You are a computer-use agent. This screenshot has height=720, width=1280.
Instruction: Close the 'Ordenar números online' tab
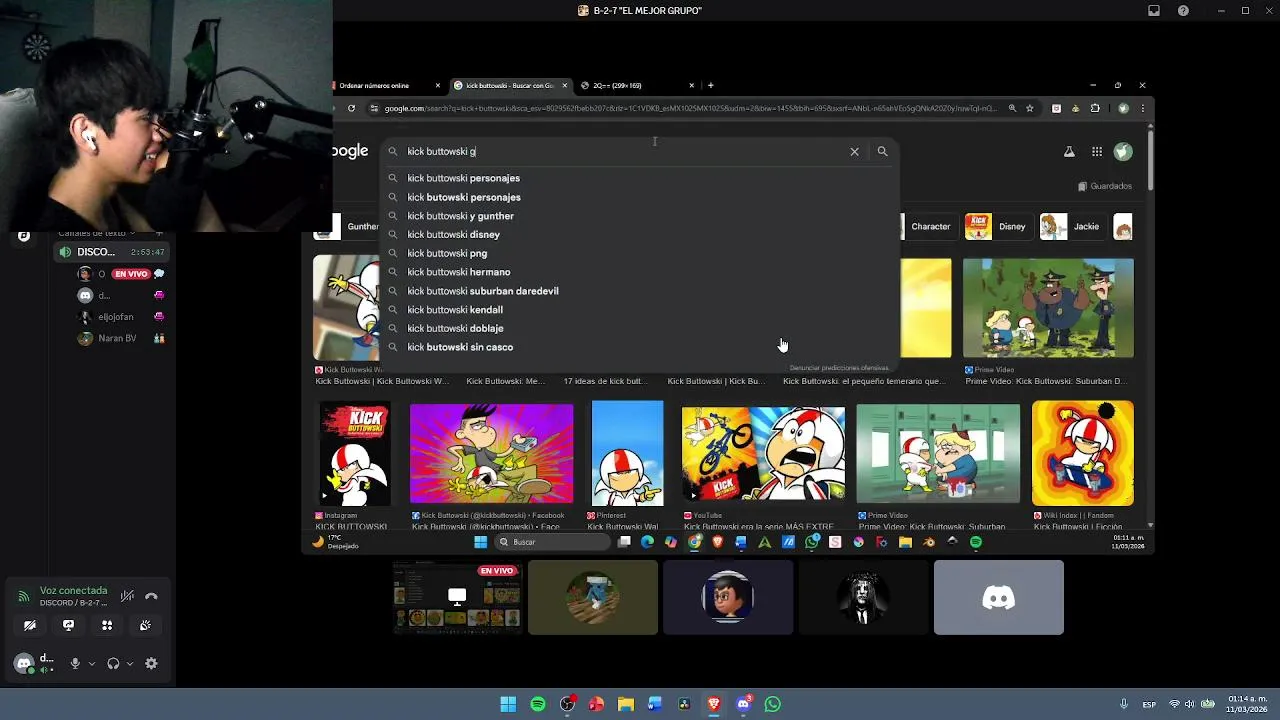pyautogui.click(x=437, y=85)
